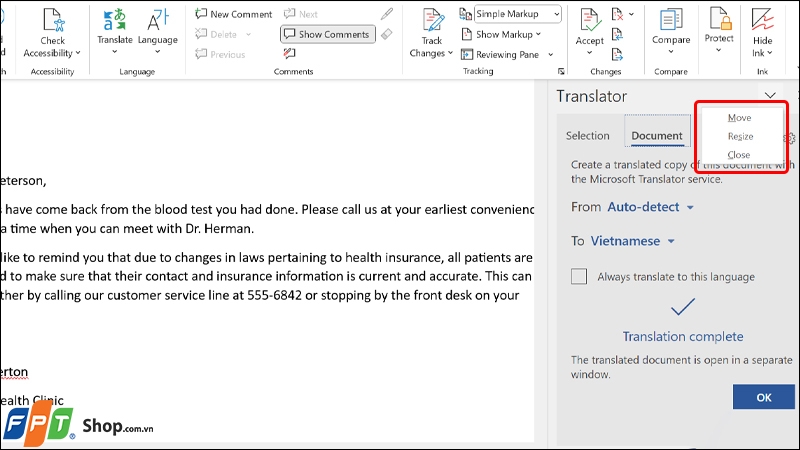Click the Accept change icon
Screen dimensions: 800x450
point(590,20)
